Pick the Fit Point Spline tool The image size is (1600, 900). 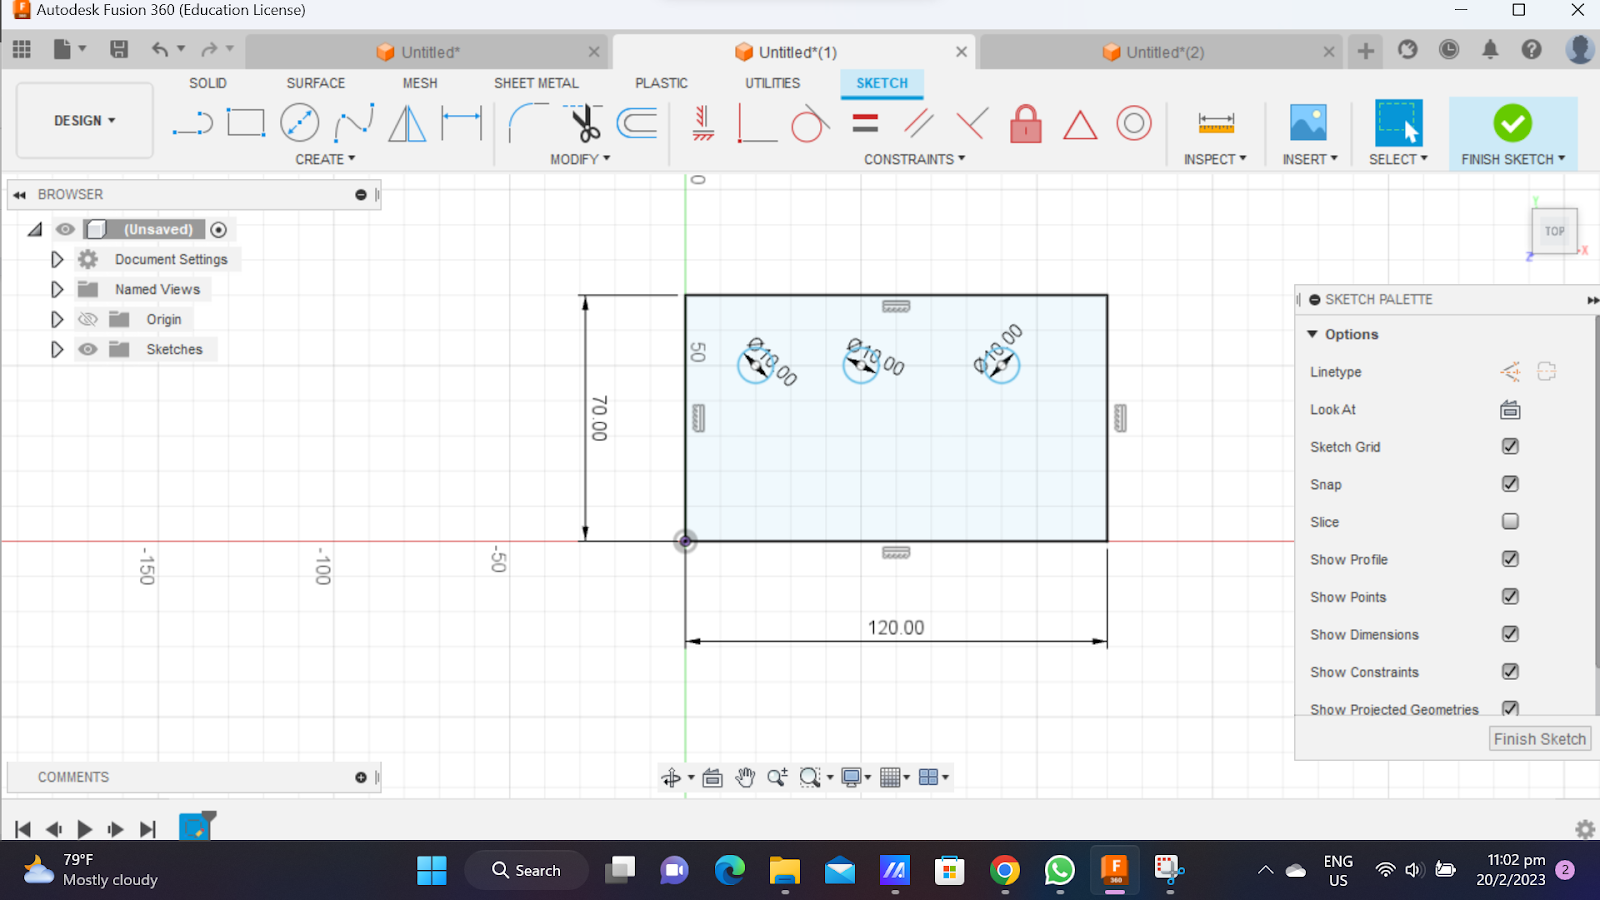pos(354,123)
